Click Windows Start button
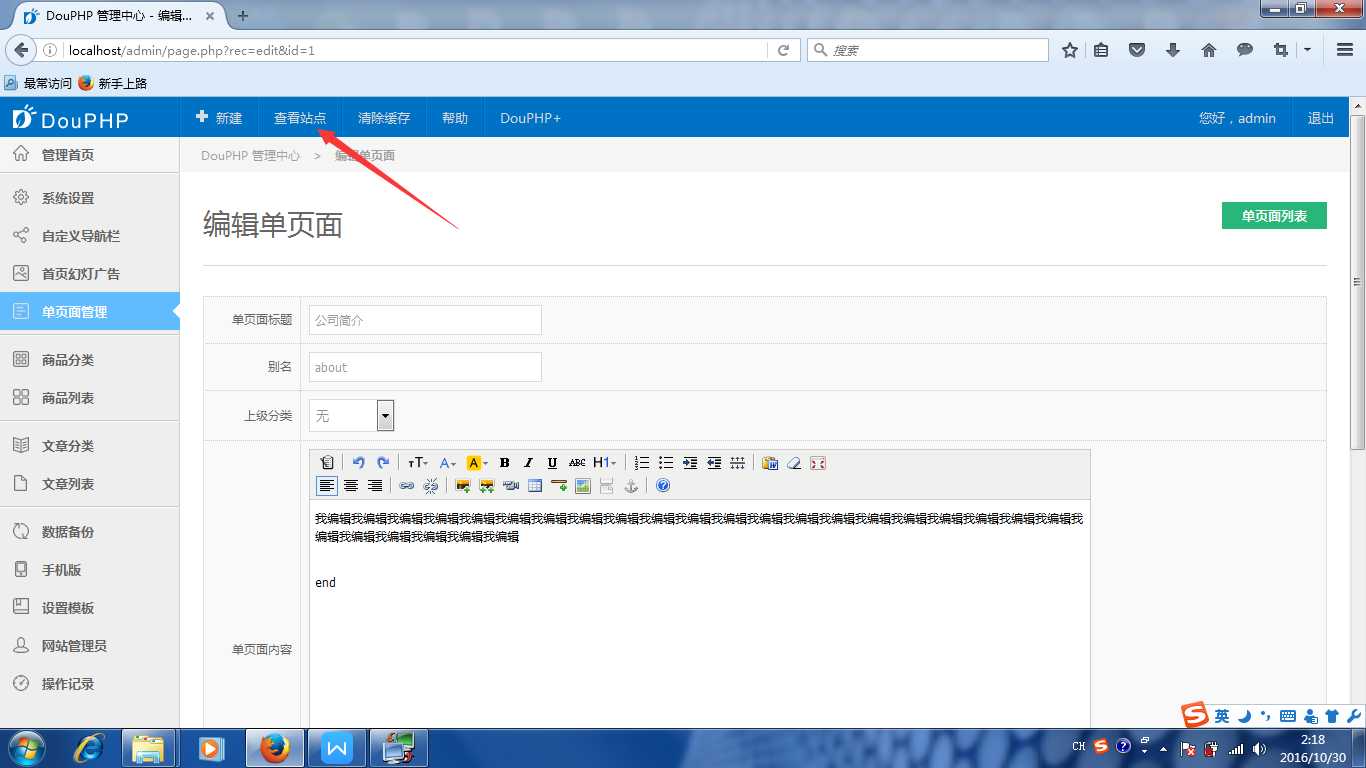This screenshot has width=1366, height=768. click(25, 748)
